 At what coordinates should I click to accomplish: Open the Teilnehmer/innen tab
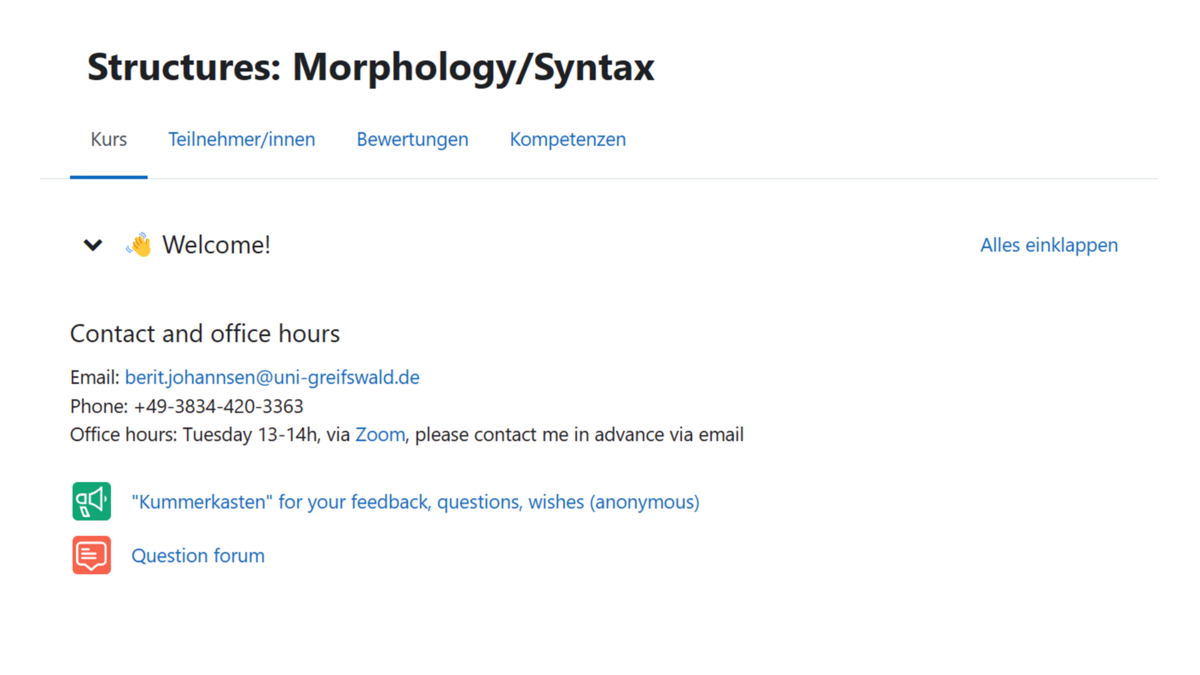[x=241, y=140]
